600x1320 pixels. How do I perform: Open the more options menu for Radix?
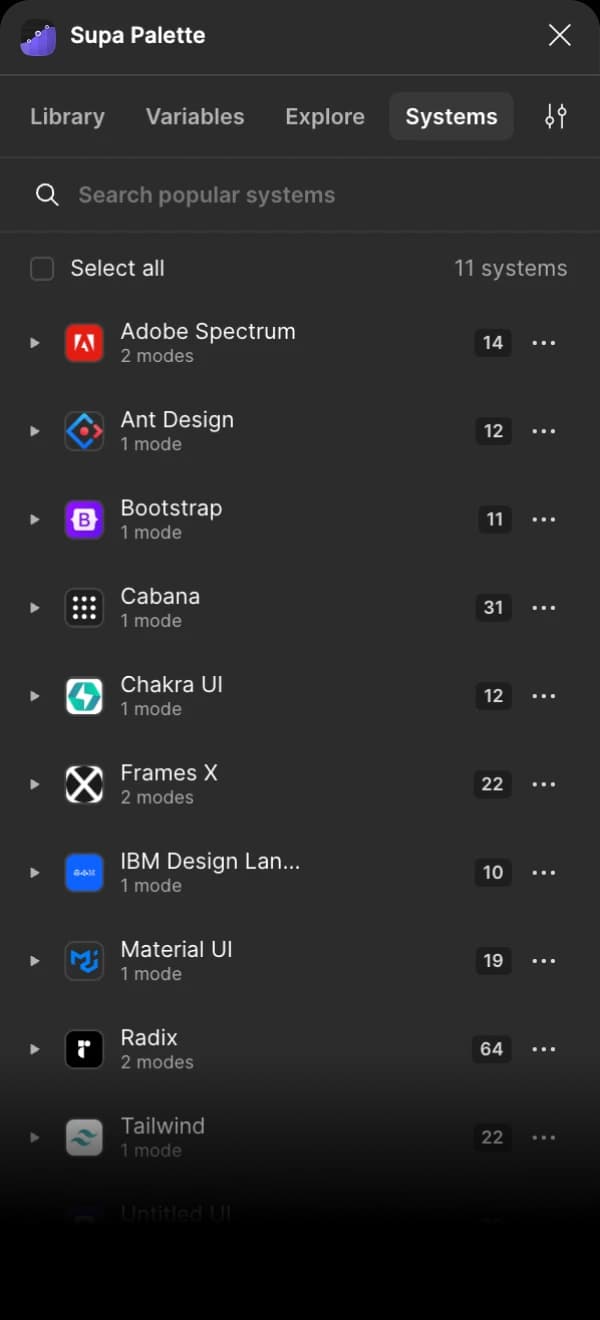click(544, 1049)
